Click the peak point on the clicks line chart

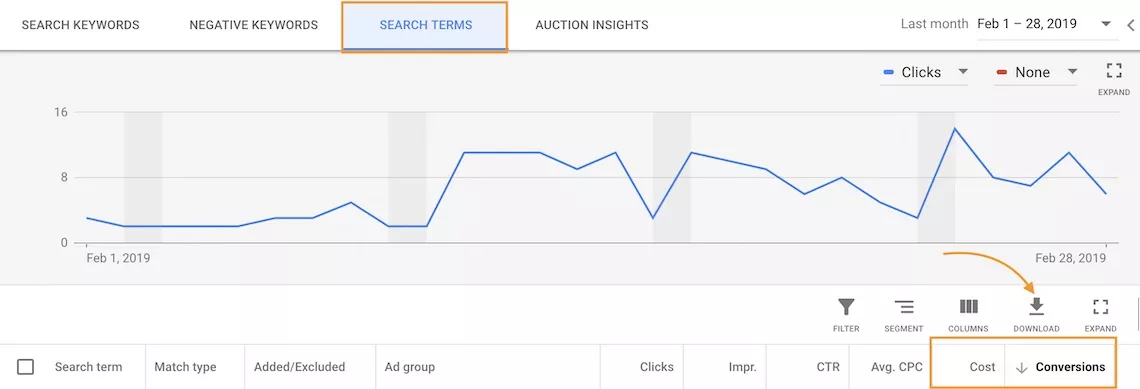[954, 129]
